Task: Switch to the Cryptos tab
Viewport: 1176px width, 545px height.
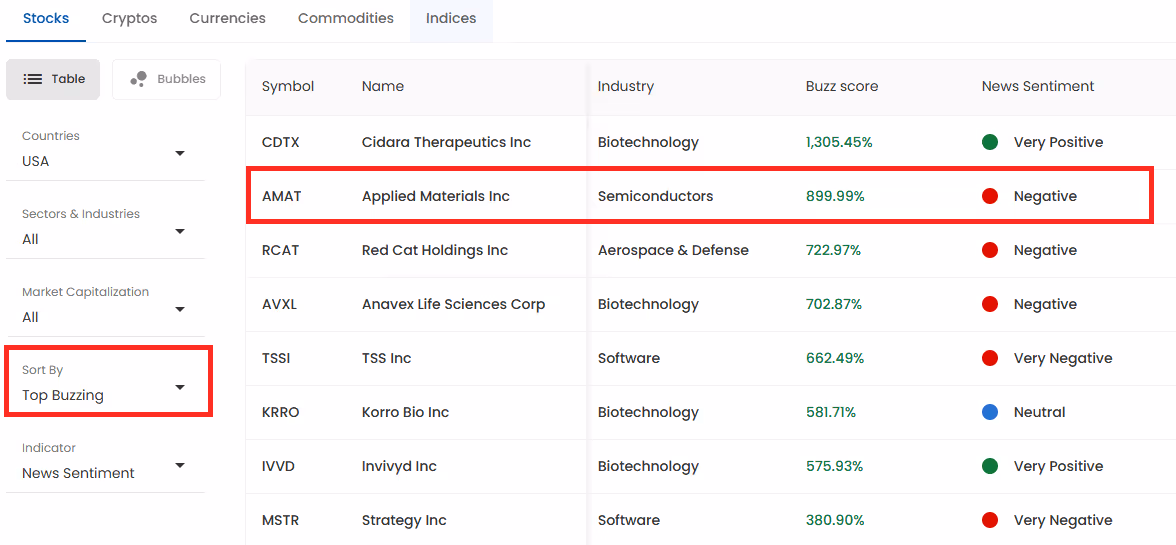Action: click(x=129, y=18)
